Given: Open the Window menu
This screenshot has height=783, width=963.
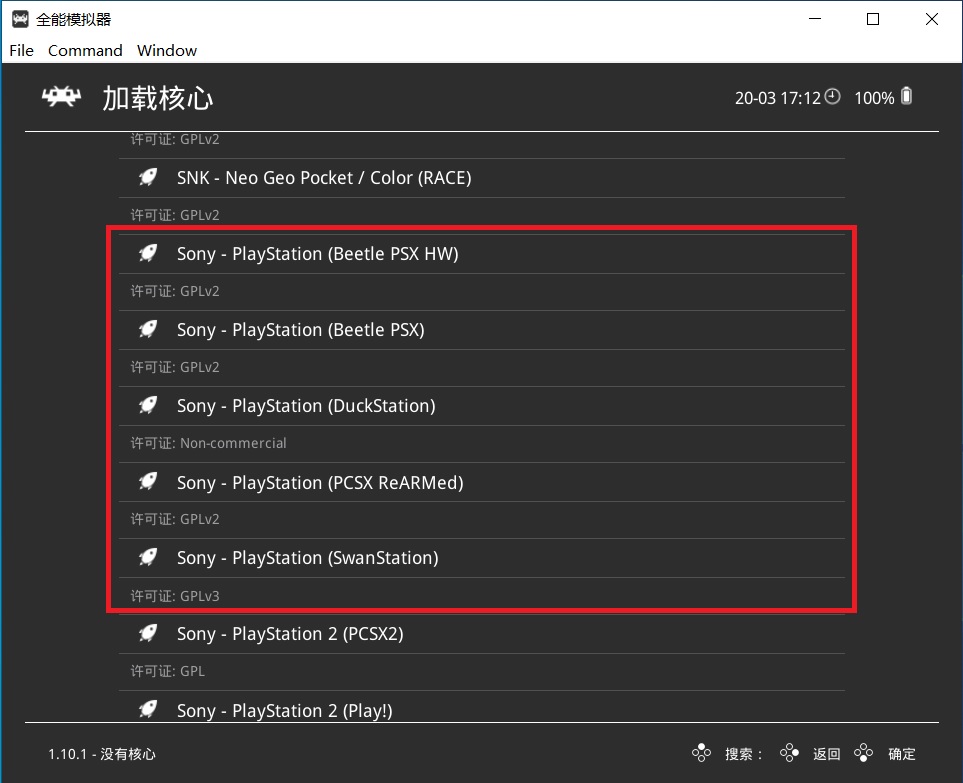Looking at the screenshot, I should 166,50.
